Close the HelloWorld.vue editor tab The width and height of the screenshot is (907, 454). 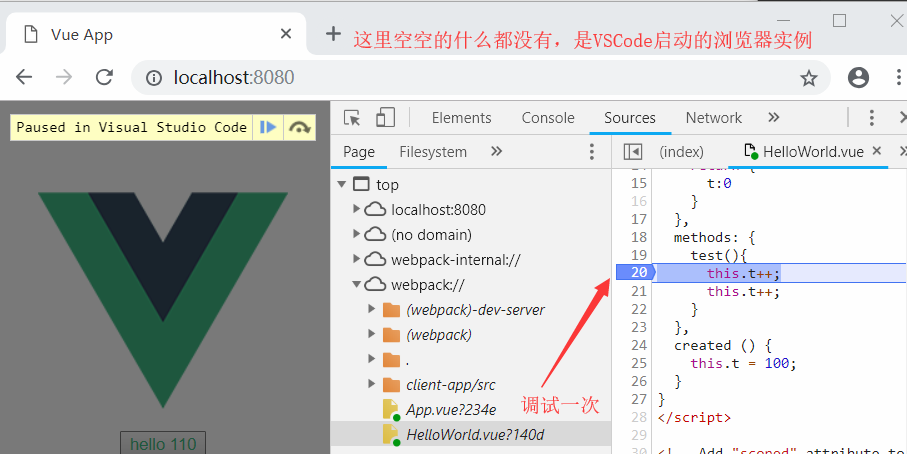(876, 151)
